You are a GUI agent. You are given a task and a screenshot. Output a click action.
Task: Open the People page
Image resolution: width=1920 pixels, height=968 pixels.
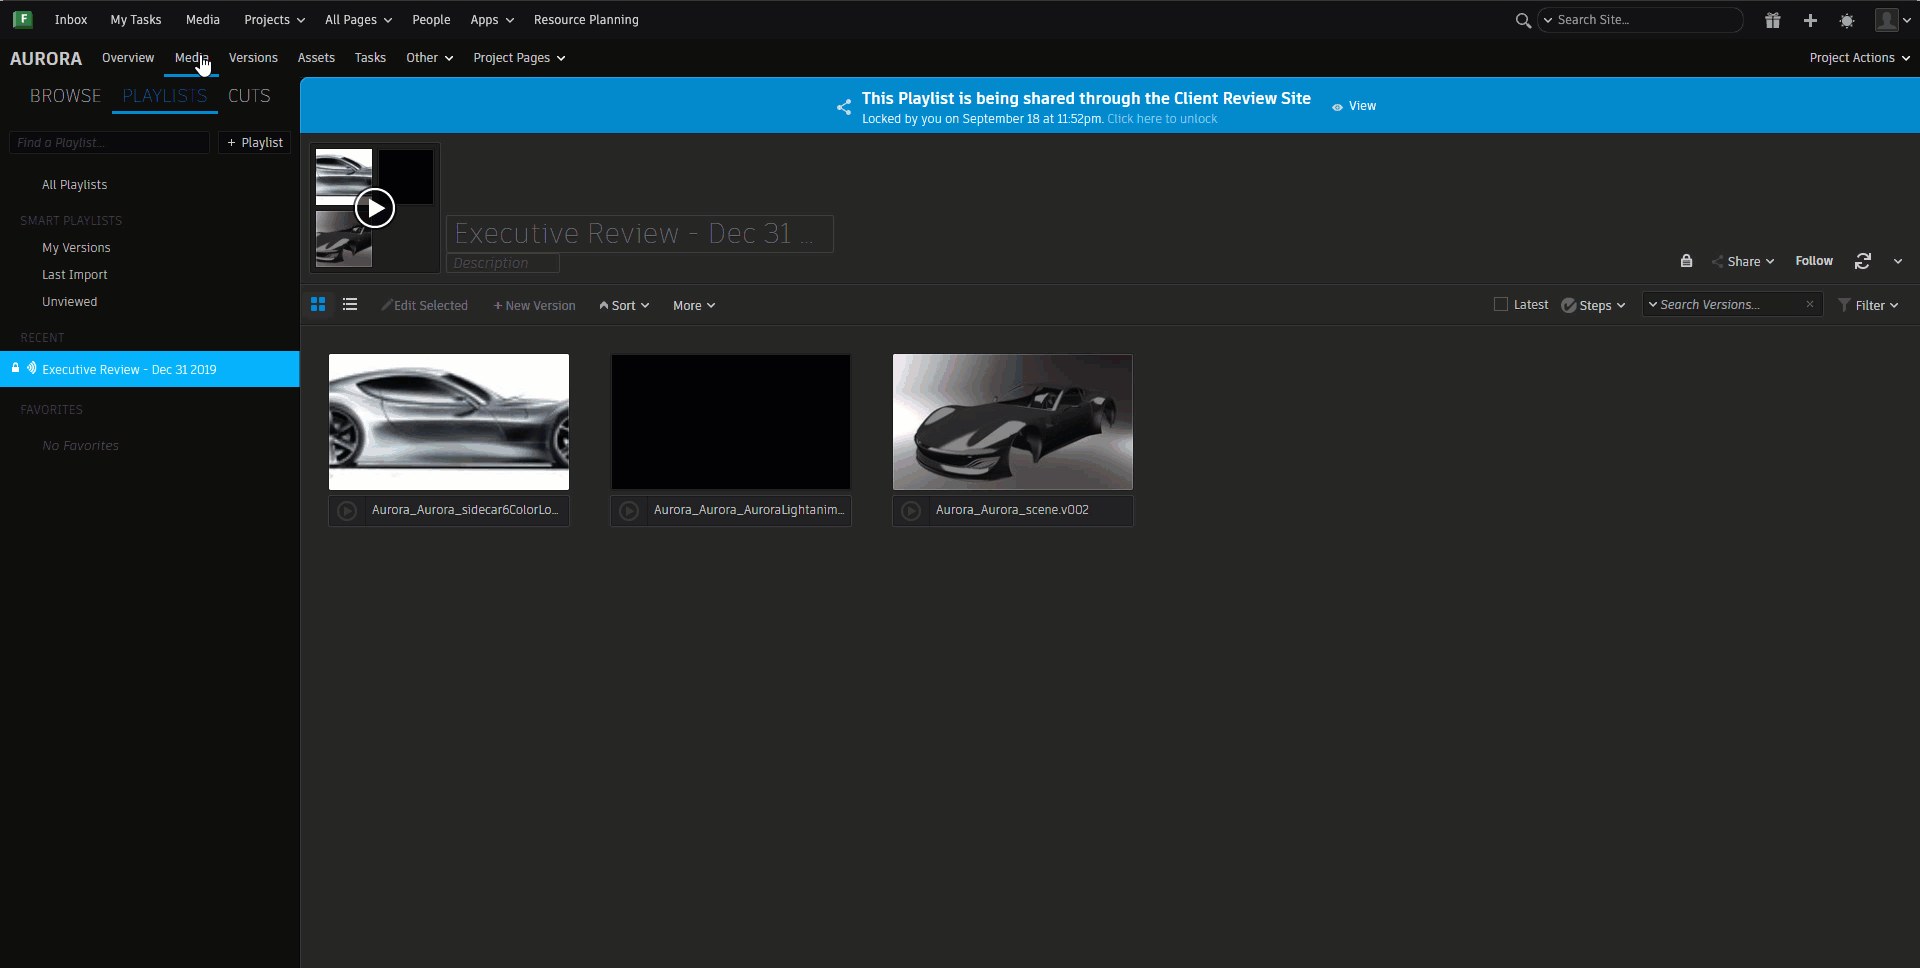(431, 20)
